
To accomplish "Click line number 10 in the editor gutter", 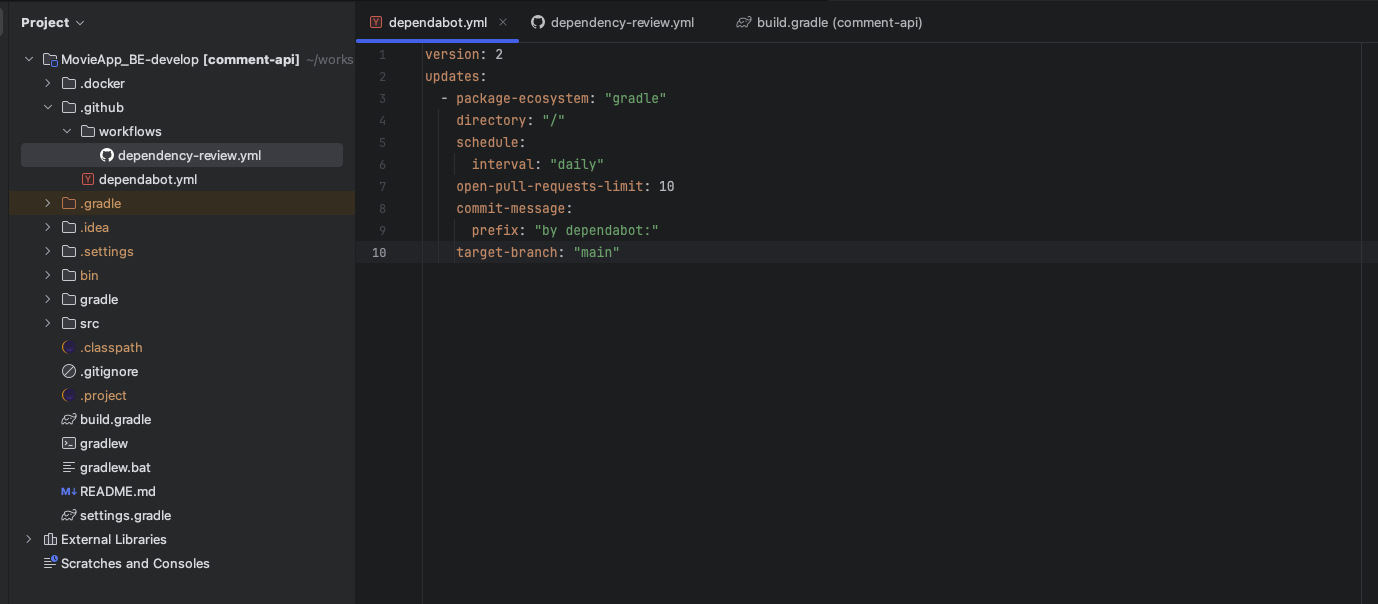I will tap(378, 252).
